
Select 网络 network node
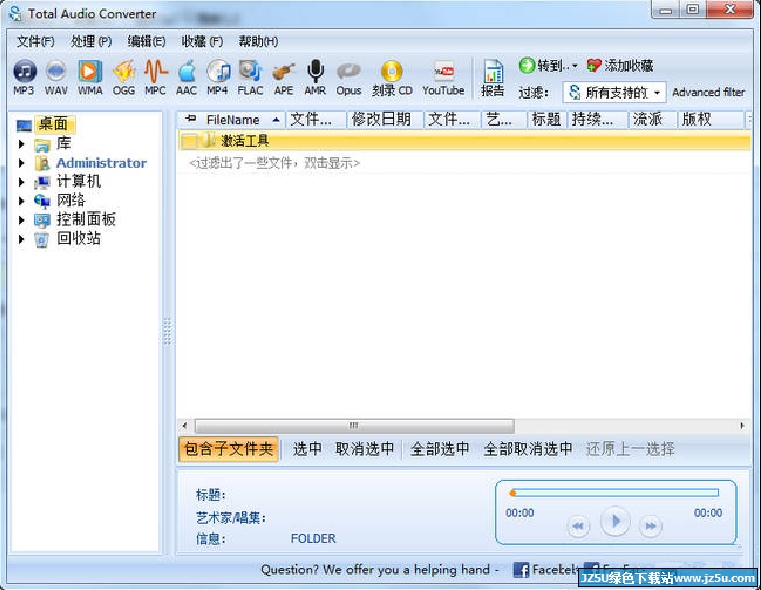click(x=71, y=200)
